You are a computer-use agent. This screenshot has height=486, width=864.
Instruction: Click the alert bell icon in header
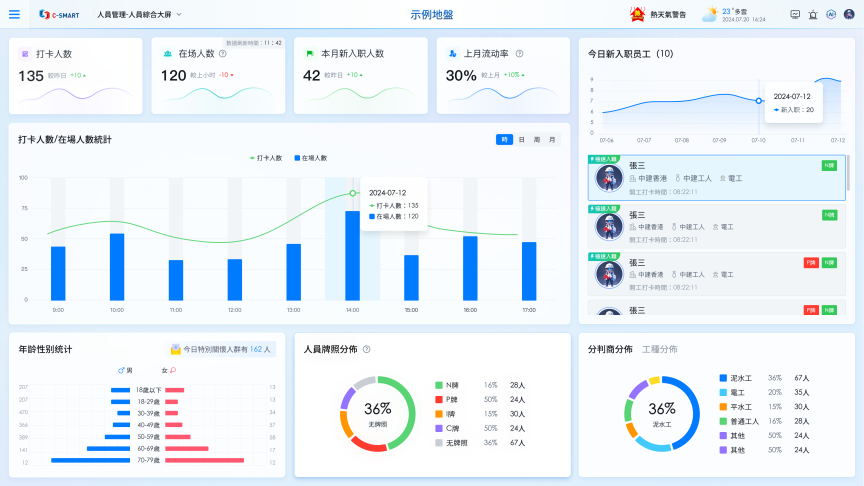click(813, 15)
